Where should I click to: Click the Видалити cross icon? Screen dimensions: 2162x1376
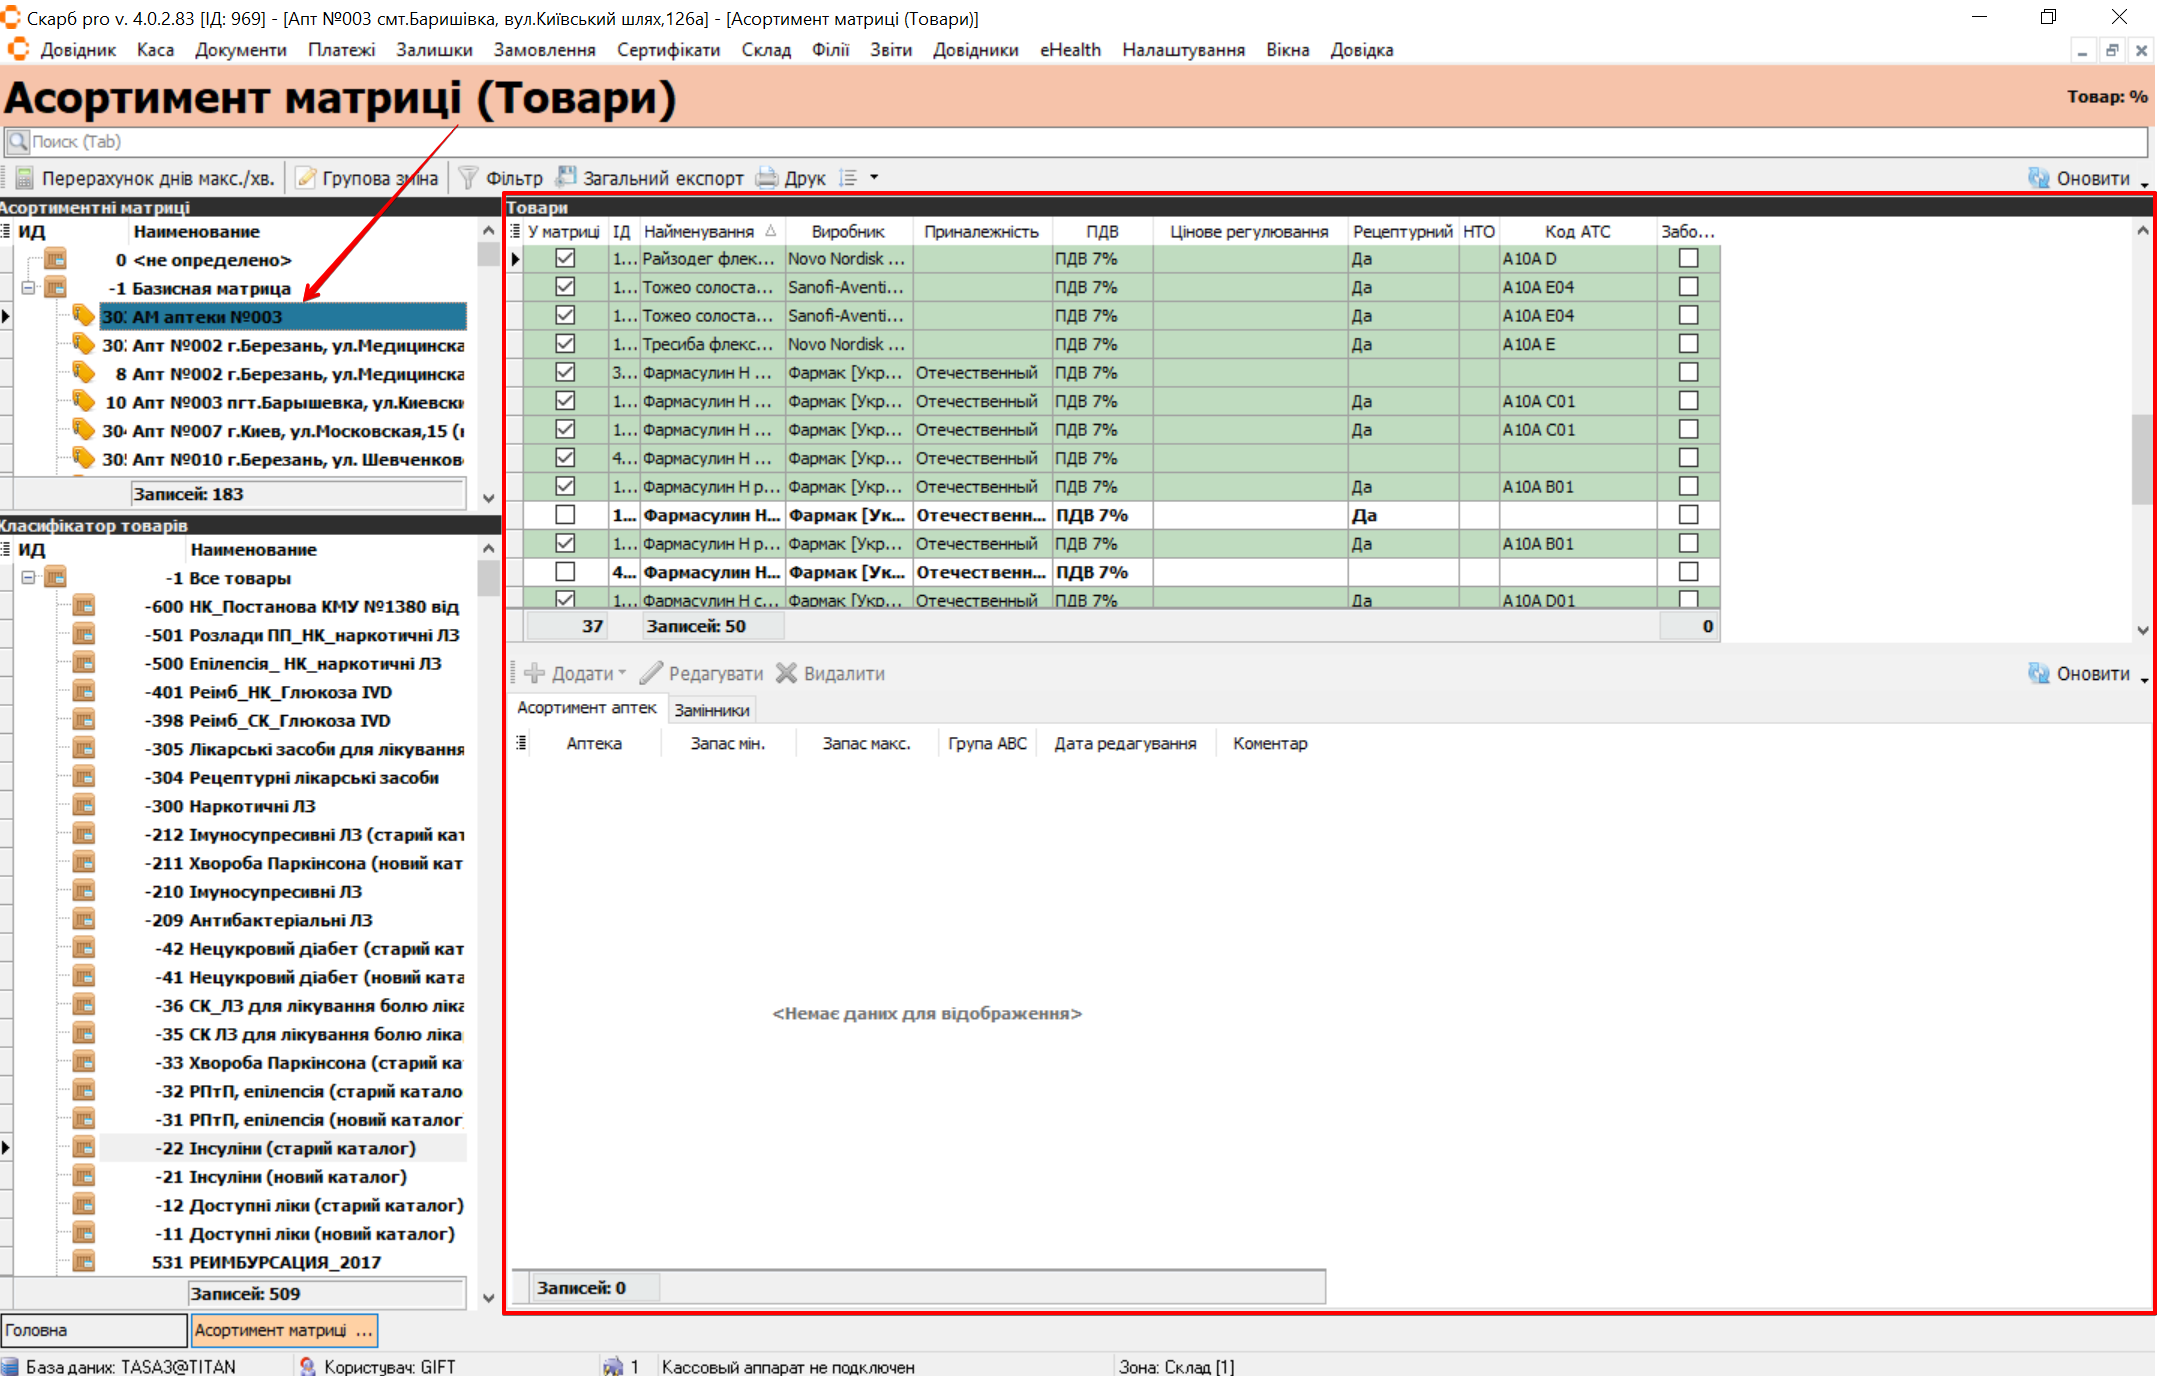click(x=787, y=673)
